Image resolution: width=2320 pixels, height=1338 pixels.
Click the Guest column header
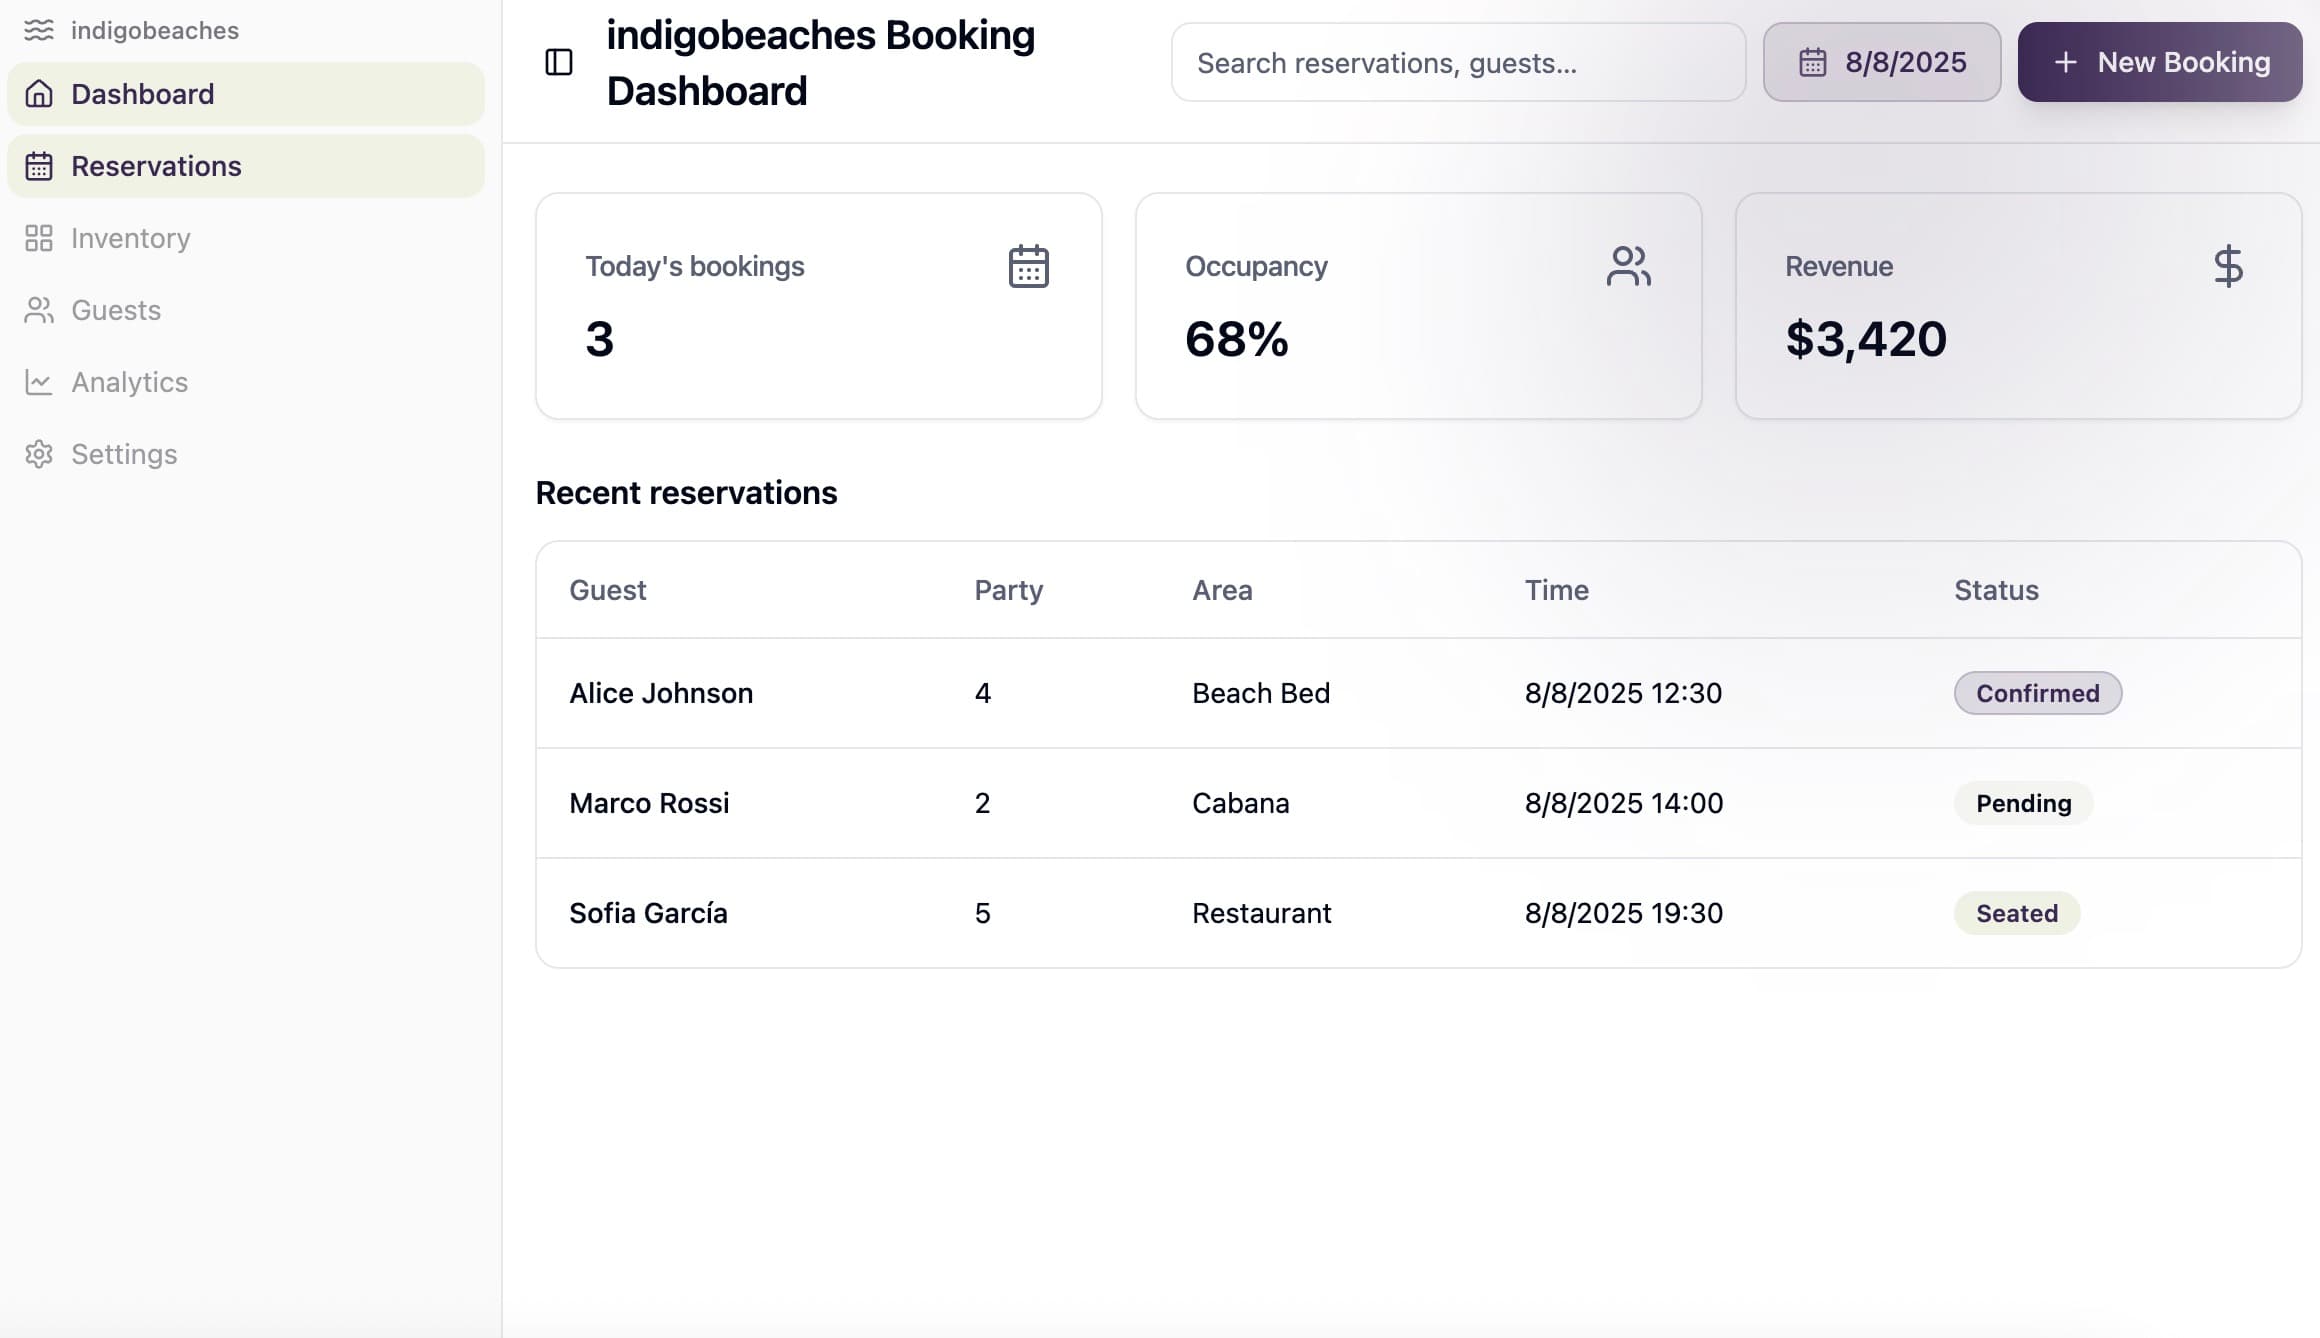point(608,590)
